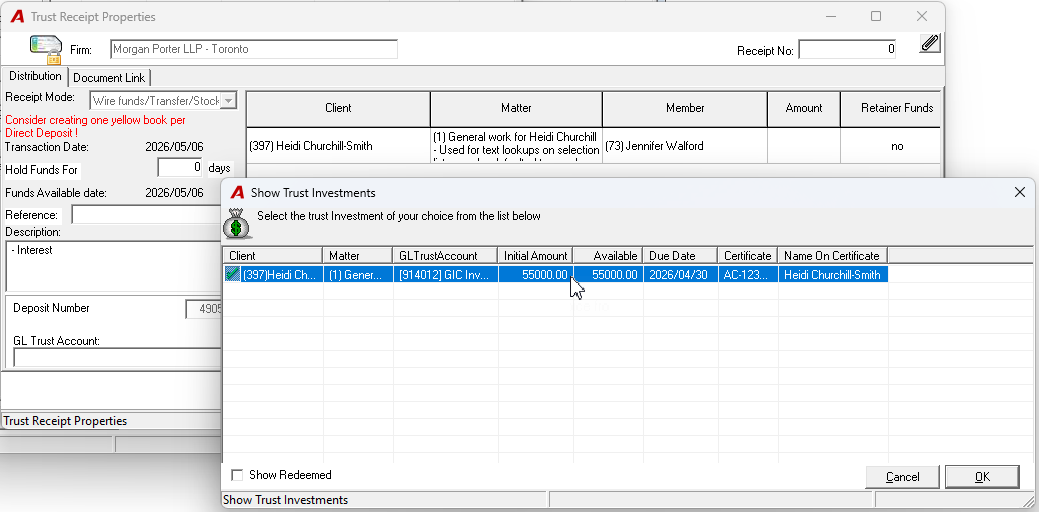The height and width of the screenshot is (512, 1039).
Task: Switch to the Distribution tab
Action: 35,76
